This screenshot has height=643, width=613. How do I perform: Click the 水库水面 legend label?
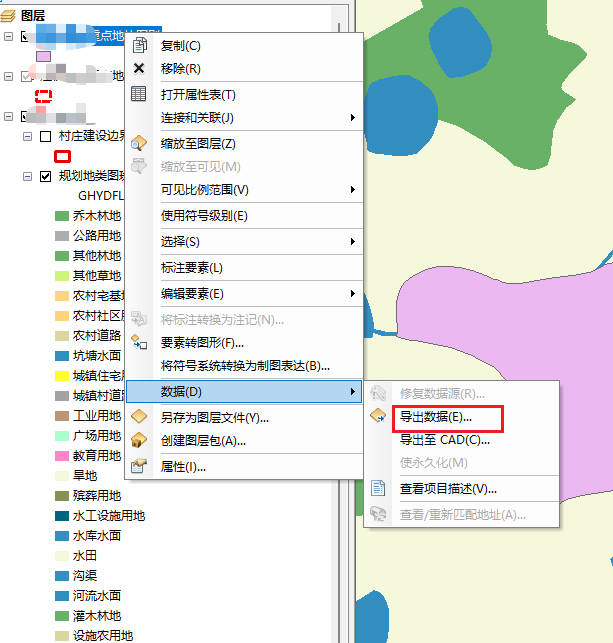(97, 536)
